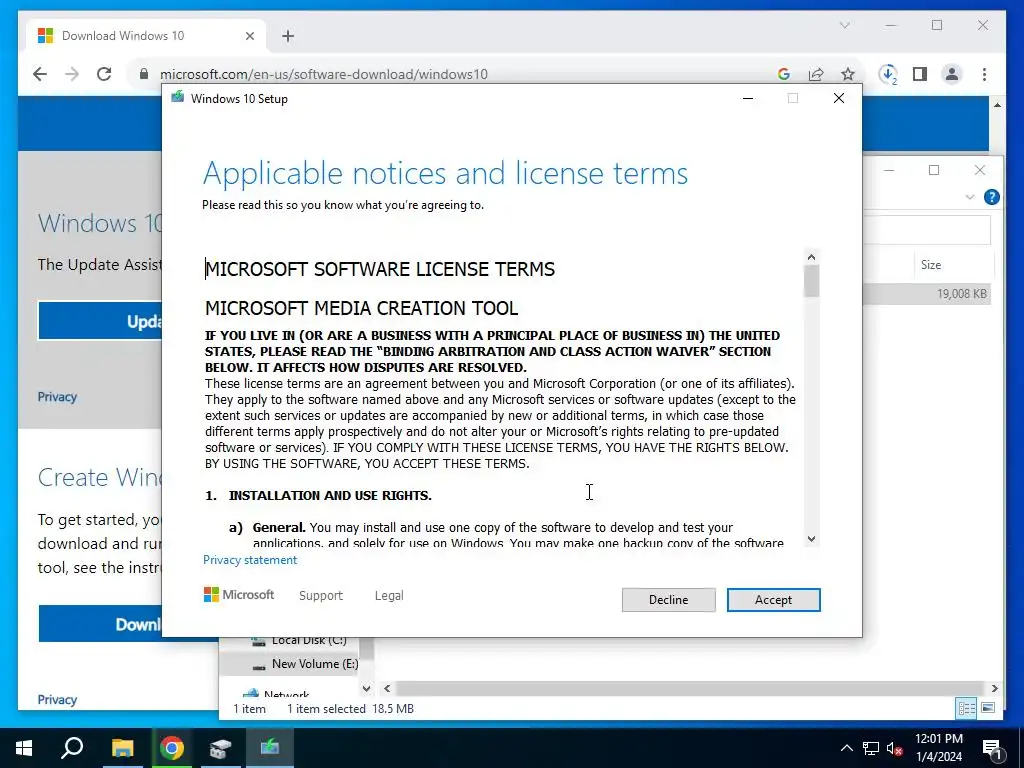Click the address bar URL
This screenshot has width=1024, height=768.
coord(324,74)
